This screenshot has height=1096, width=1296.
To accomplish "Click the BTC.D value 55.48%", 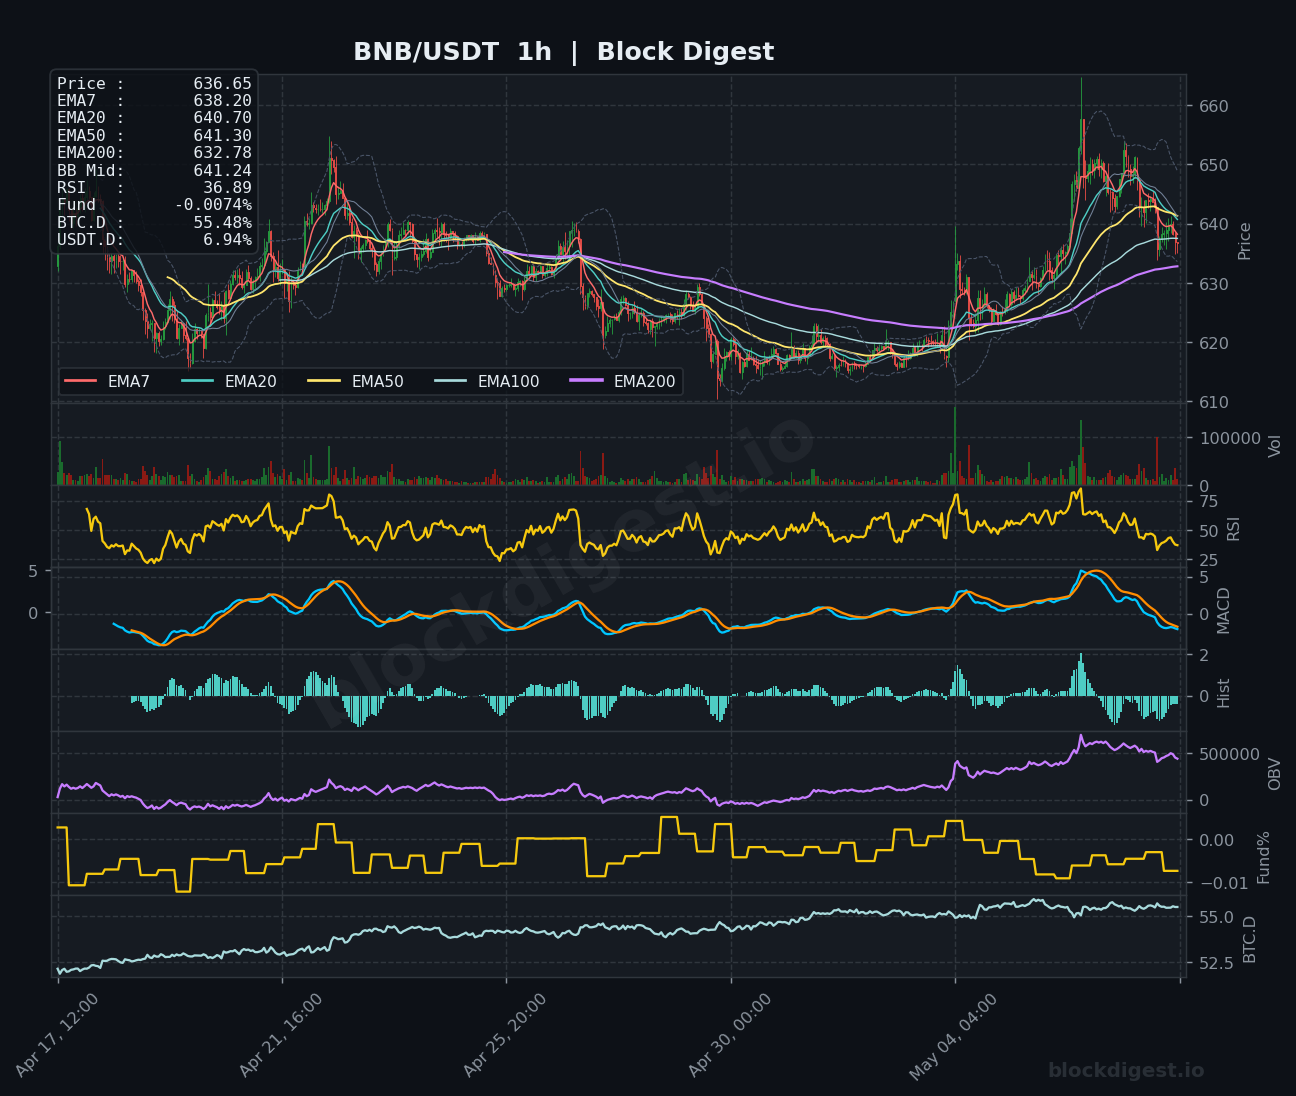I will pos(222,222).
